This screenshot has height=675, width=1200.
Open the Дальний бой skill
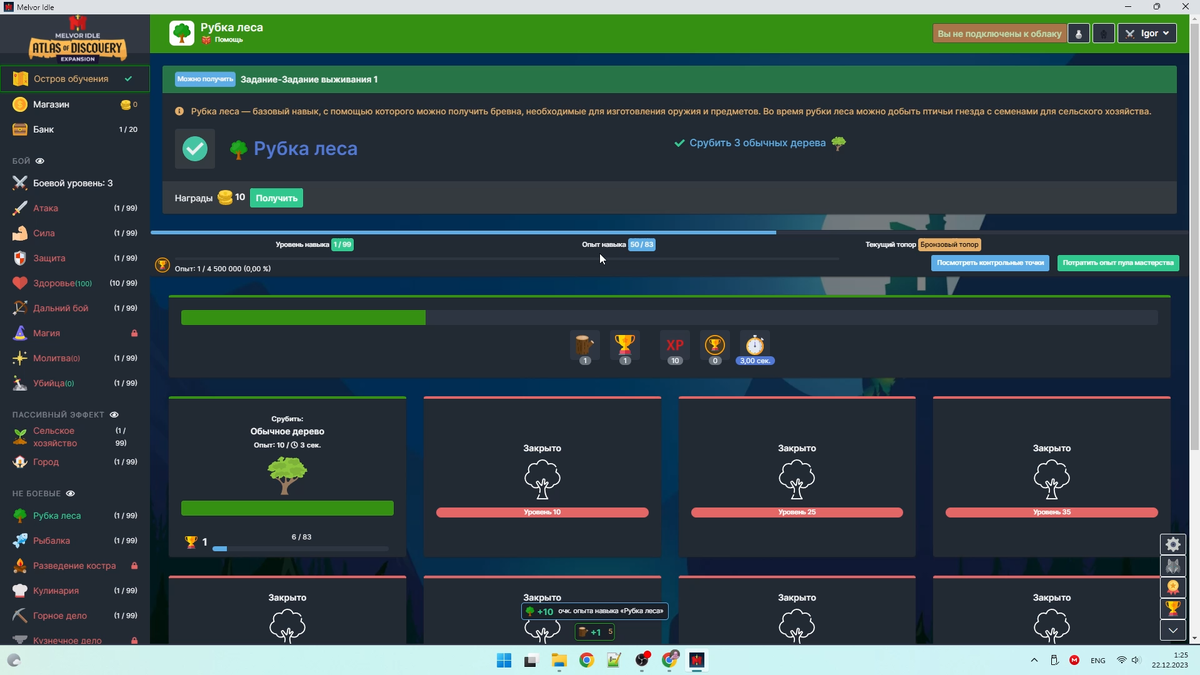click(x=75, y=308)
